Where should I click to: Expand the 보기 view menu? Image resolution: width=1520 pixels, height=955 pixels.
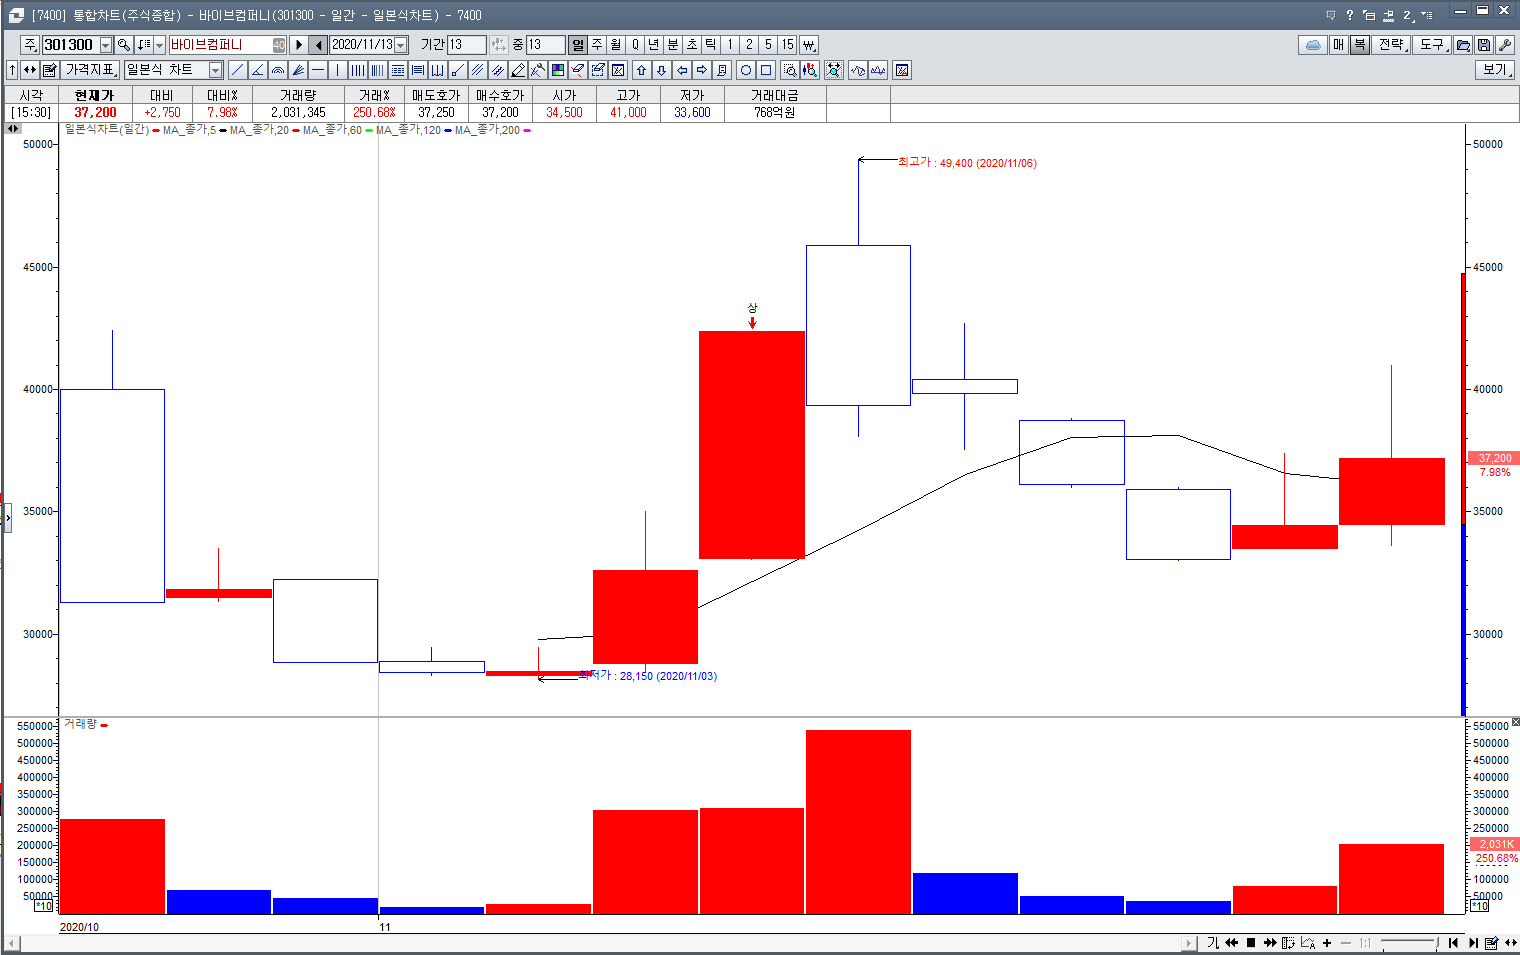click(x=1495, y=70)
